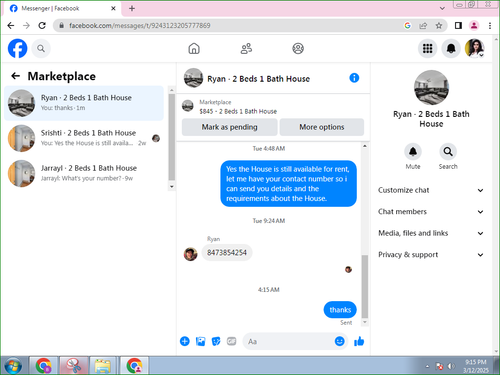Screen dimensions: 500x375
Task: Reload the page in Chrome
Action: 42,25
